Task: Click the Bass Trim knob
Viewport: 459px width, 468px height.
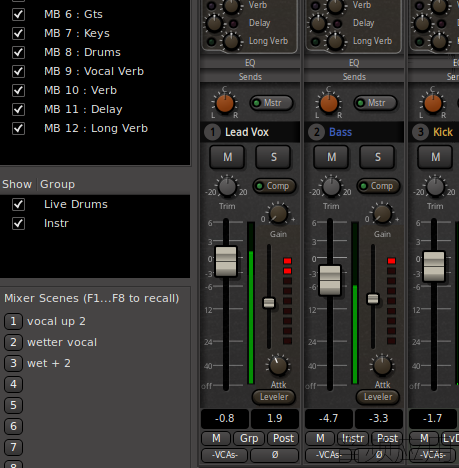Action: click(x=331, y=187)
